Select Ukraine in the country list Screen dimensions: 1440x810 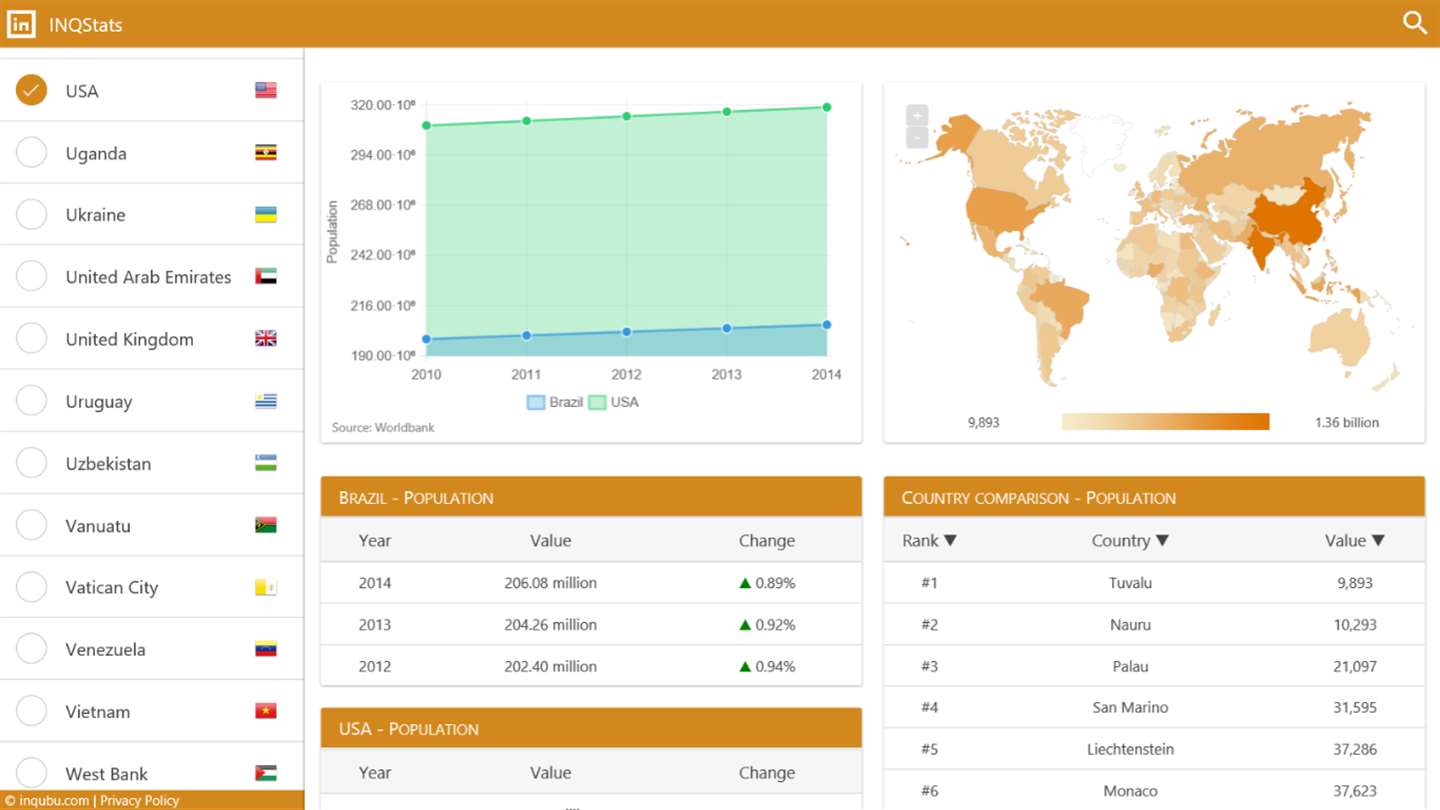32,215
